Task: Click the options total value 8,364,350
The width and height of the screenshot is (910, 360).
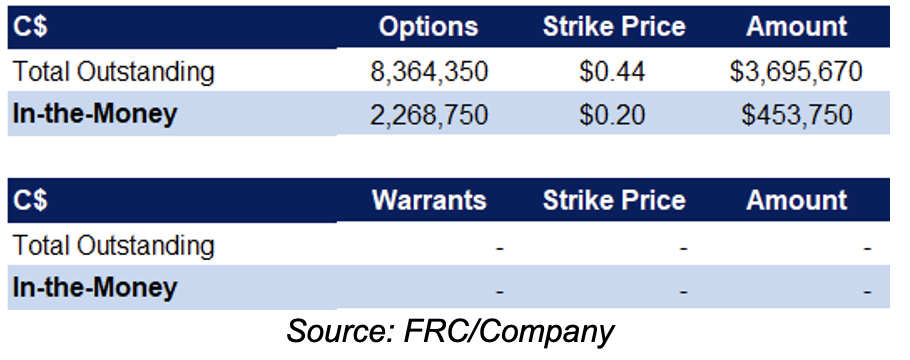Action: pos(429,72)
